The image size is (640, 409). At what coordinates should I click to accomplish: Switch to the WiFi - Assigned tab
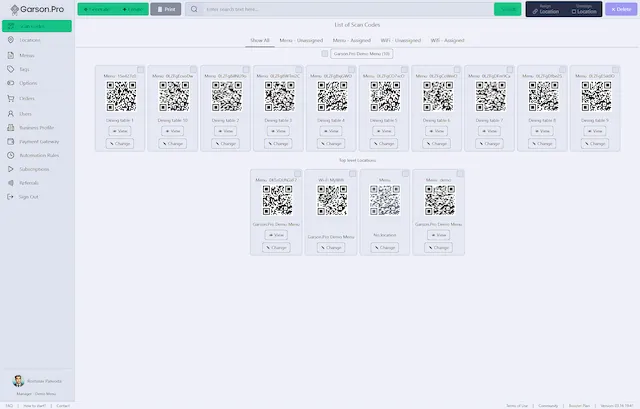pyautogui.click(x=448, y=40)
